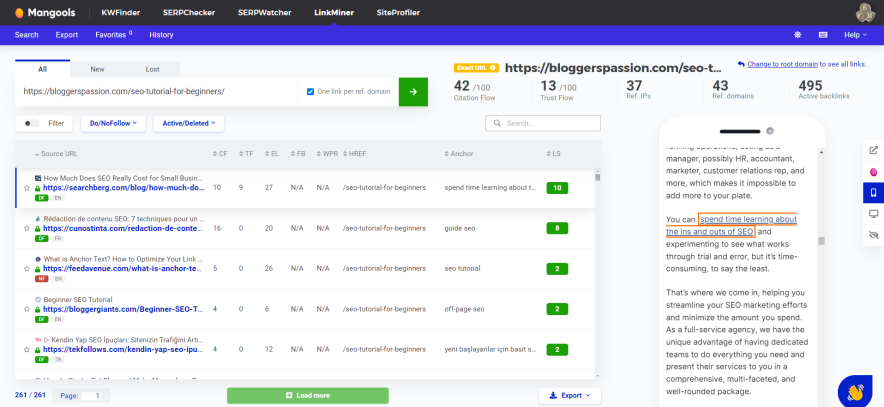Click into the URL input field
The image size is (884, 407).
coord(158,91)
